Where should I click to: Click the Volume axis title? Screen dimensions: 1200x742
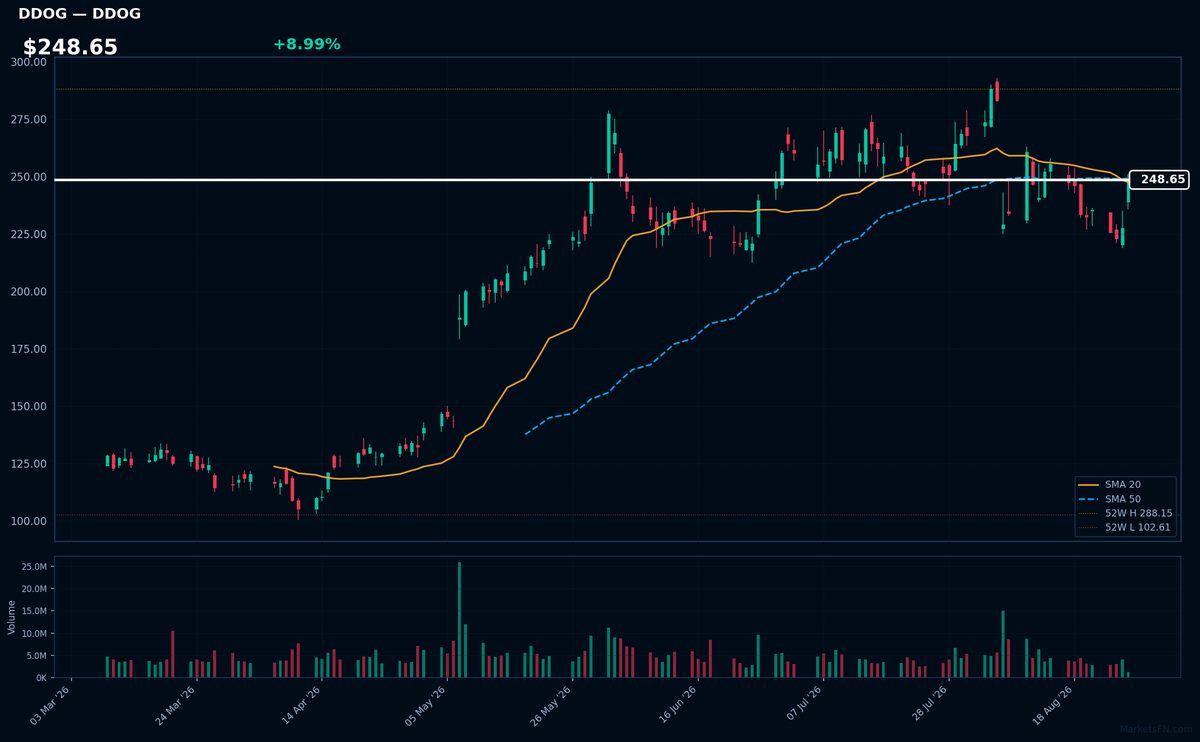(12, 617)
